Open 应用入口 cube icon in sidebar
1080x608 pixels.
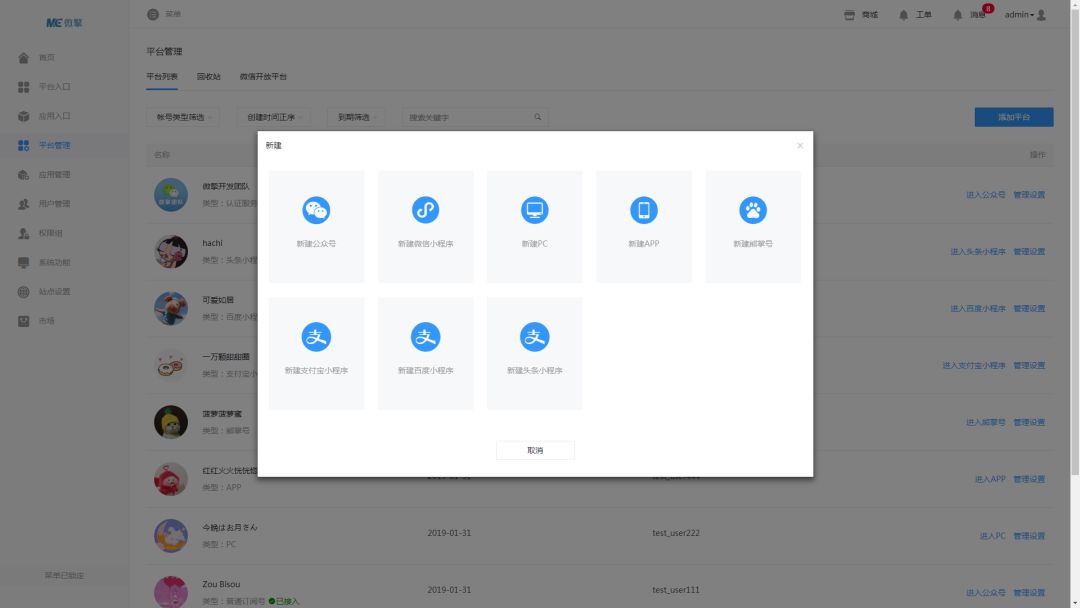(23, 116)
